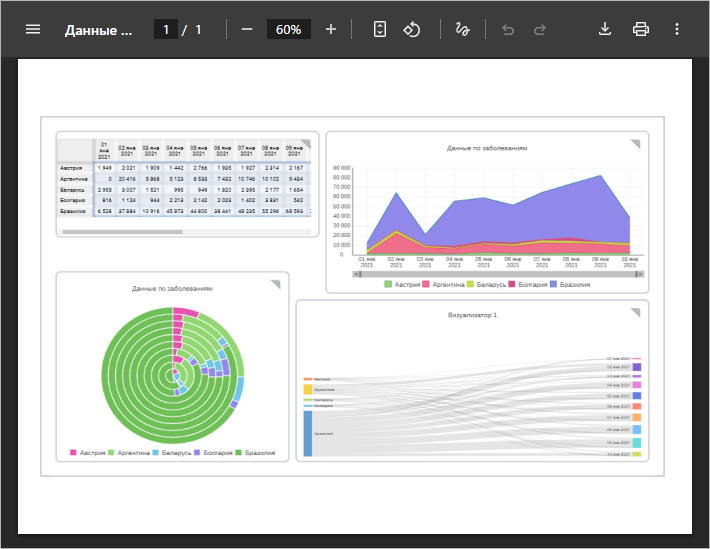
Task: Select the draw annotation tool
Action: click(x=462, y=29)
